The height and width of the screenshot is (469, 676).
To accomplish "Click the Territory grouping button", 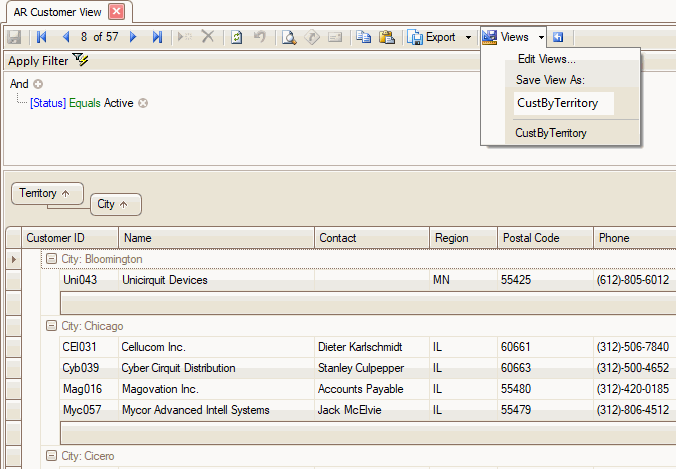I will coord(45,193).
